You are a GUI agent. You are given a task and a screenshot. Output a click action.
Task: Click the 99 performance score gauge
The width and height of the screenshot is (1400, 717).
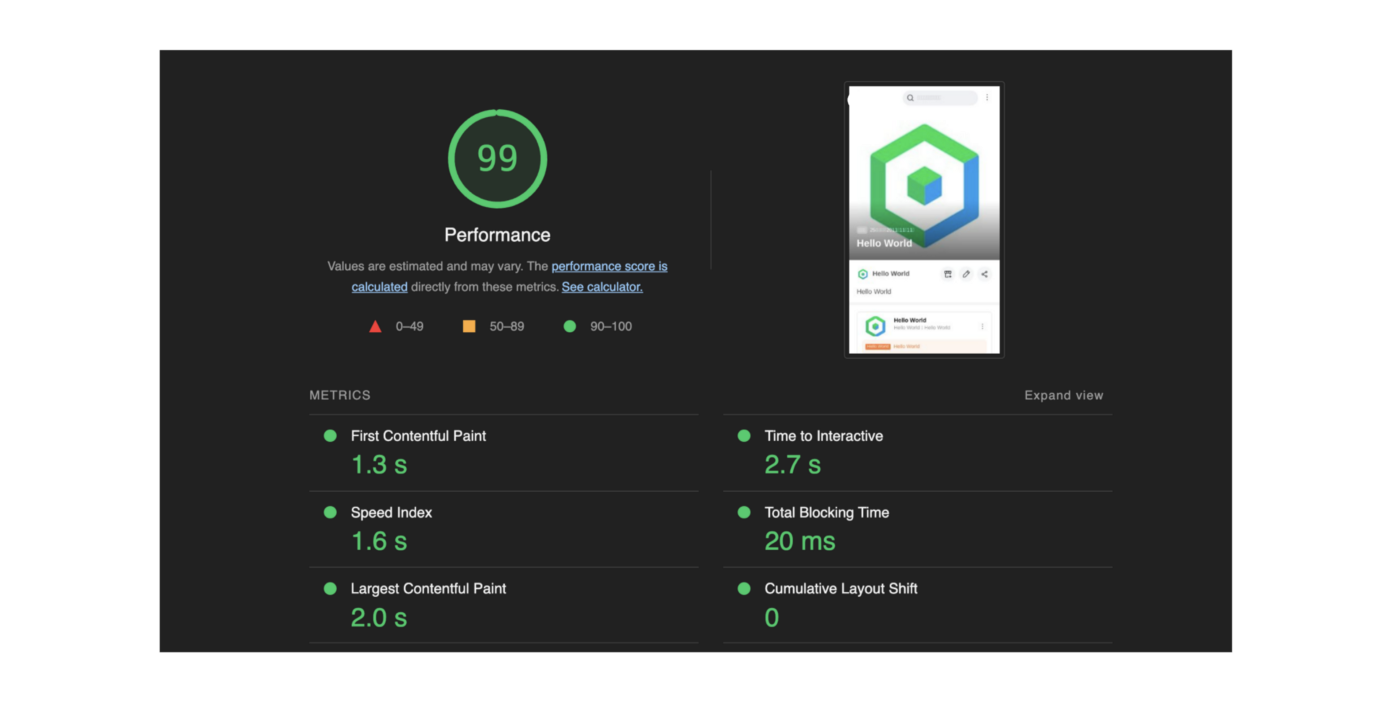pos(497,159)
